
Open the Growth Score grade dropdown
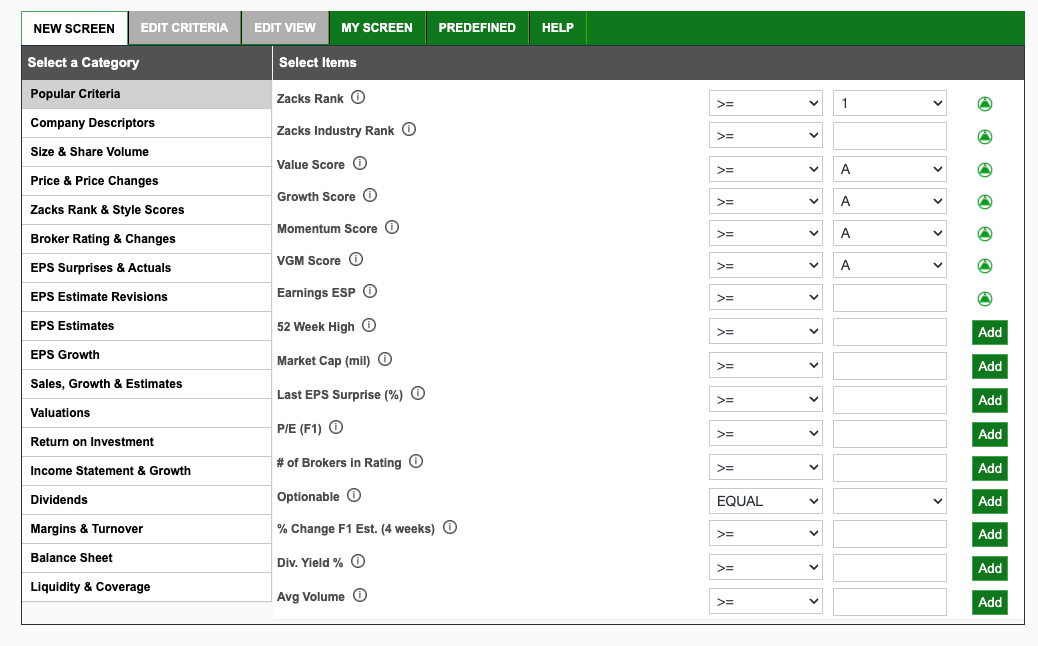[x=889, y=201]
